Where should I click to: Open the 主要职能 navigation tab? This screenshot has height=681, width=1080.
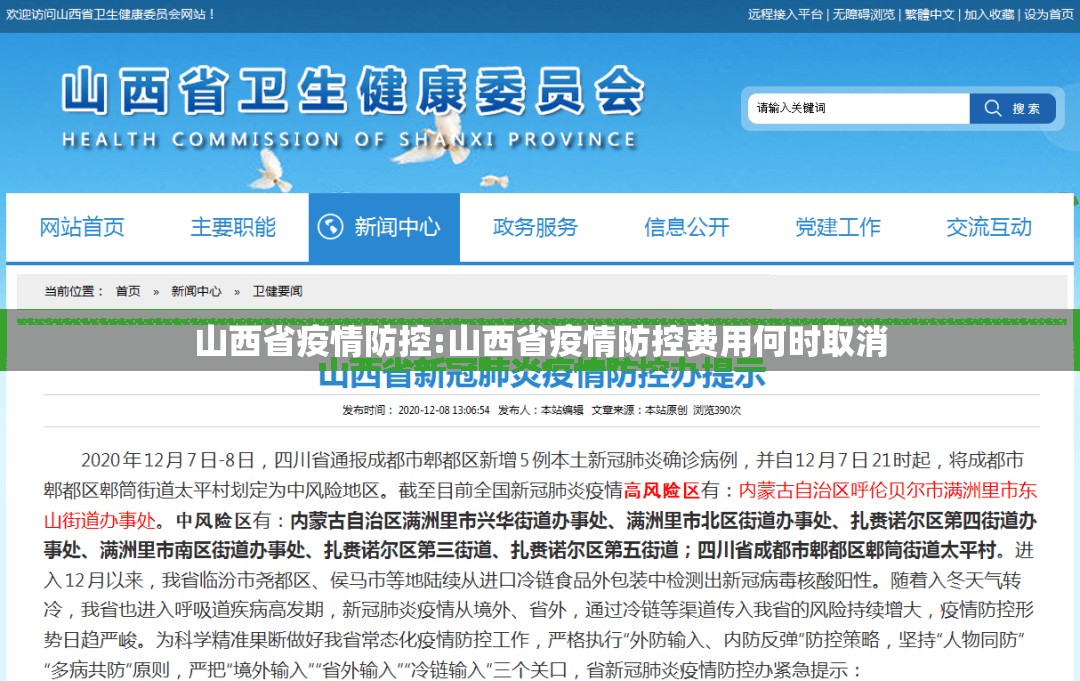tap(233, 227)
